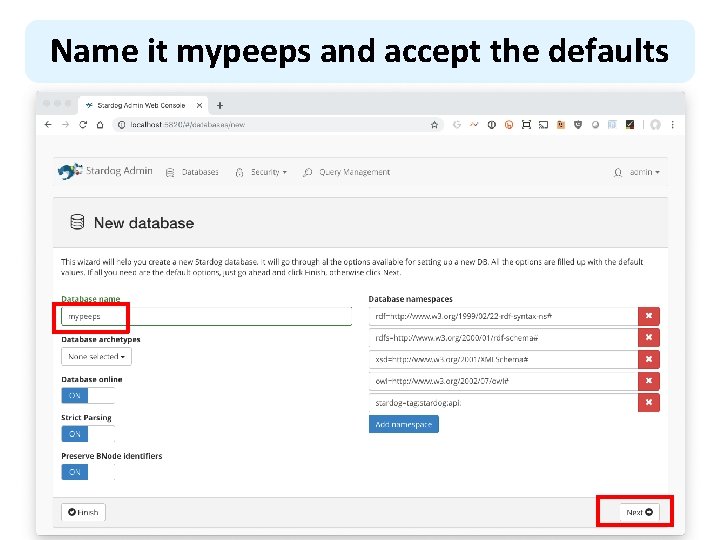This screenshot has width=720, height=540.
Task: Open the Databases menu item
Action: tap(192, 172)
